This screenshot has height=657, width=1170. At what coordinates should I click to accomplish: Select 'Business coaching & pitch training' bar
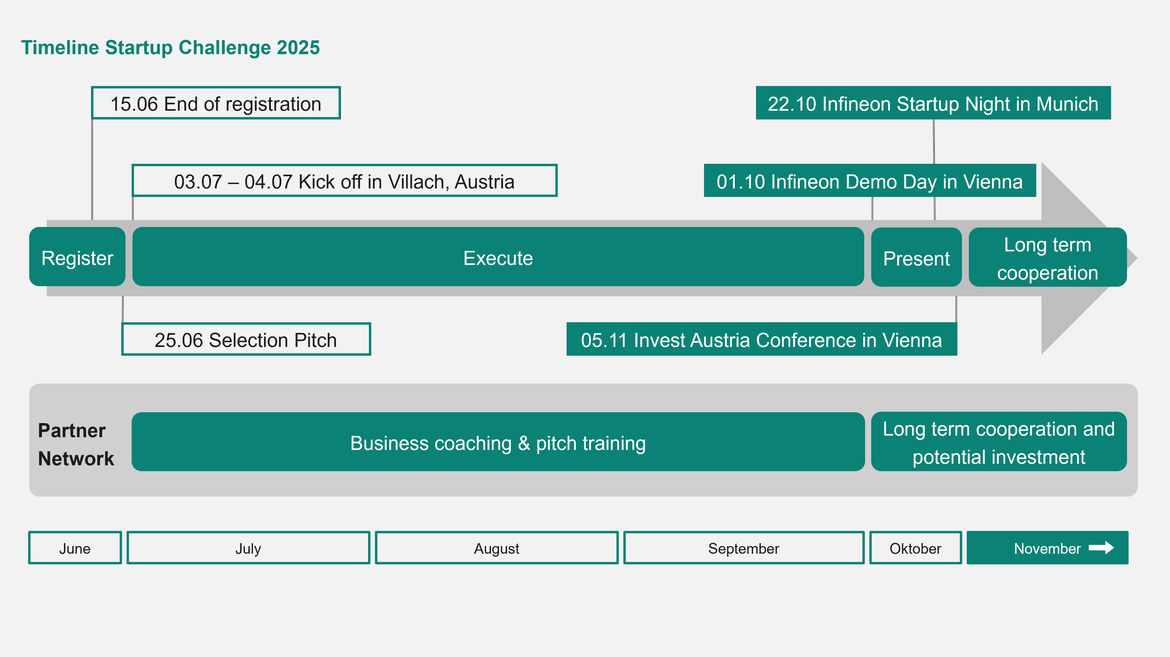point(498,442)
